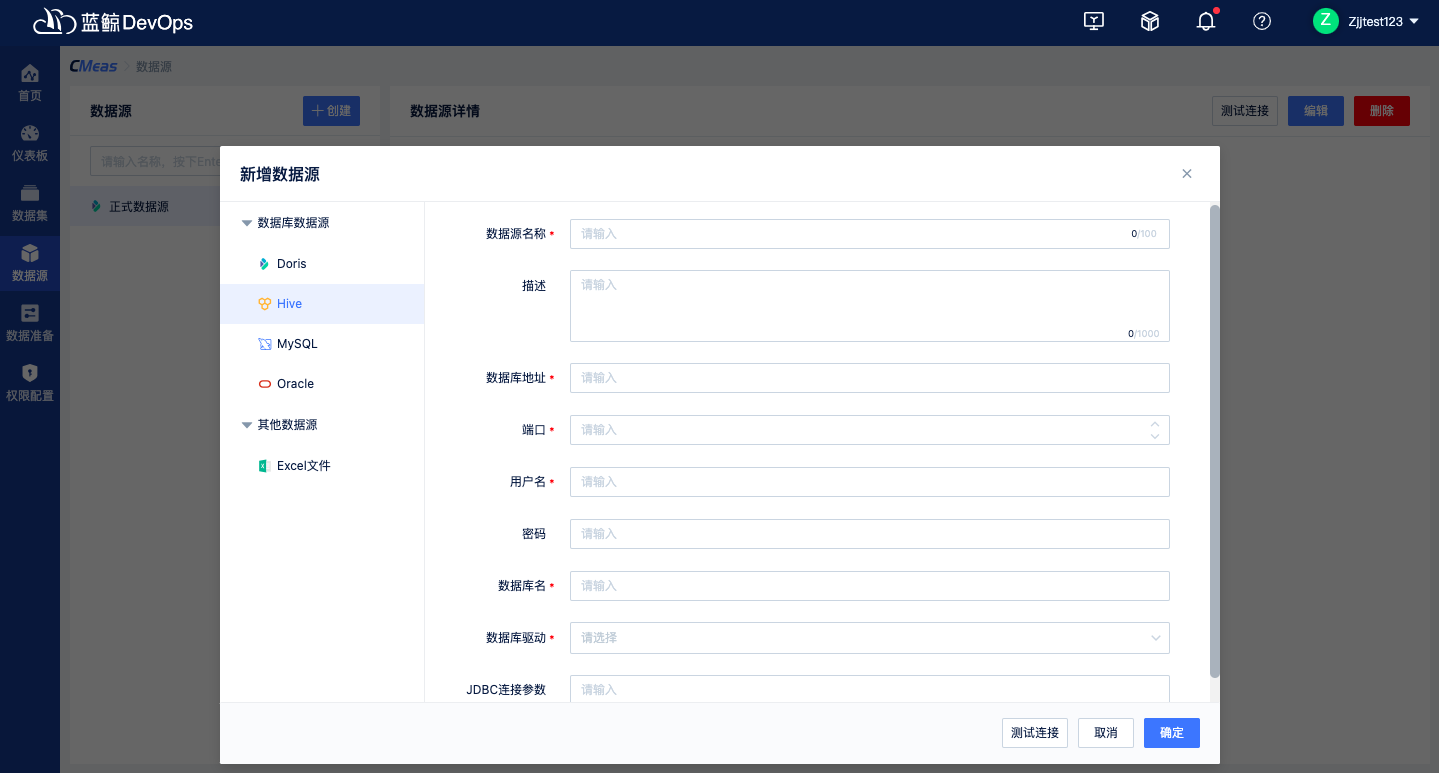Click the Excel文件 spreadsheet icon

click(x=264, y=466)
